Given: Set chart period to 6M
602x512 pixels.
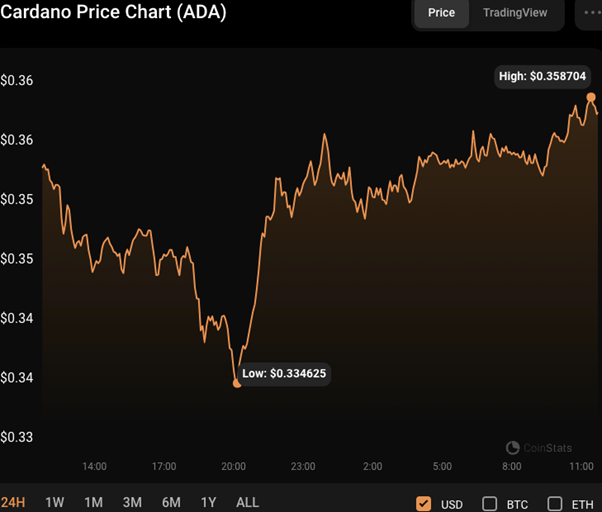Looking at the screenshot, I should pos(171,502).
